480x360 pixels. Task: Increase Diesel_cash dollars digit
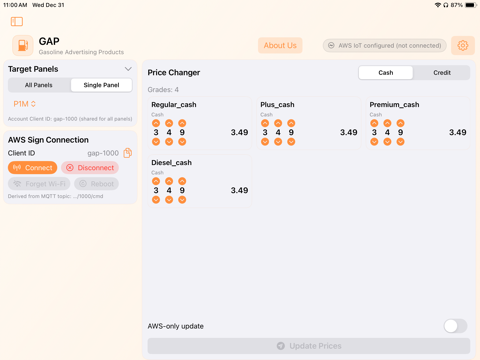click(156, 181)
